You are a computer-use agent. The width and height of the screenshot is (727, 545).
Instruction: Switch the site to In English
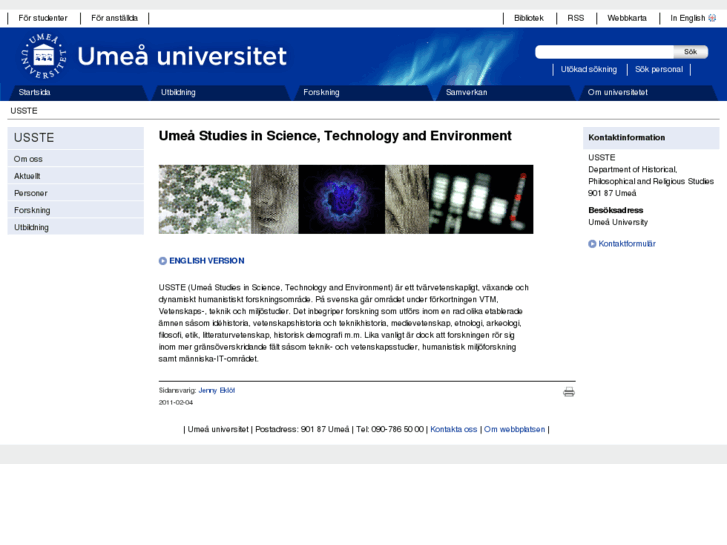(x=688, y=18)
